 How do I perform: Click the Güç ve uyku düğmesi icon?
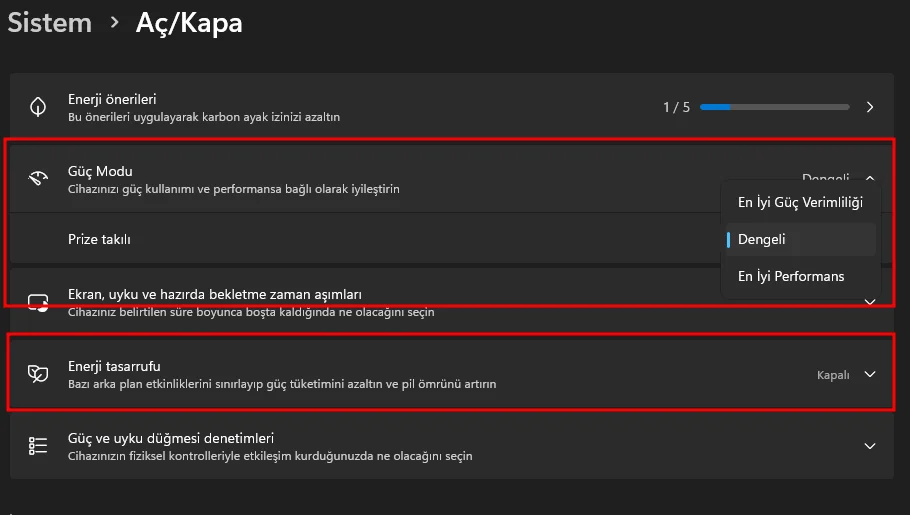tap(38, 446)
